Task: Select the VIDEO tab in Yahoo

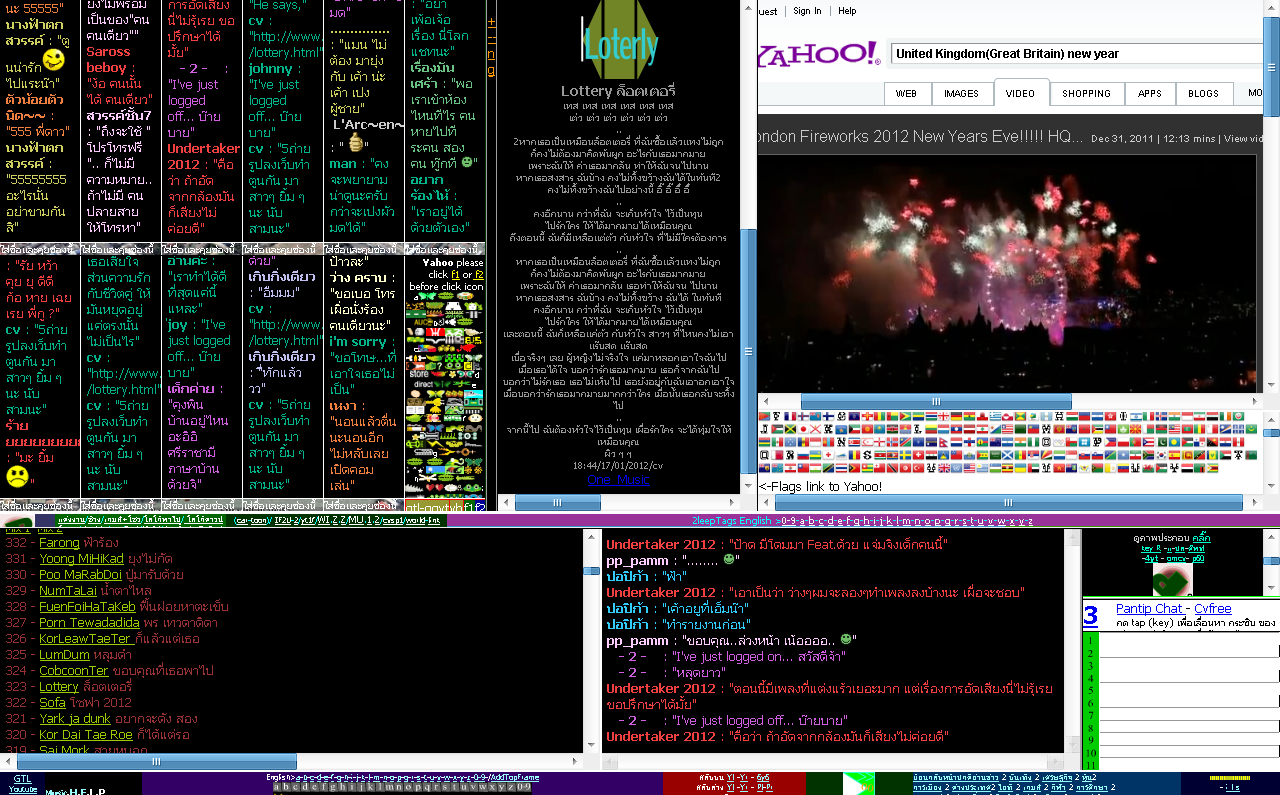Action: tap(1020, 93)
